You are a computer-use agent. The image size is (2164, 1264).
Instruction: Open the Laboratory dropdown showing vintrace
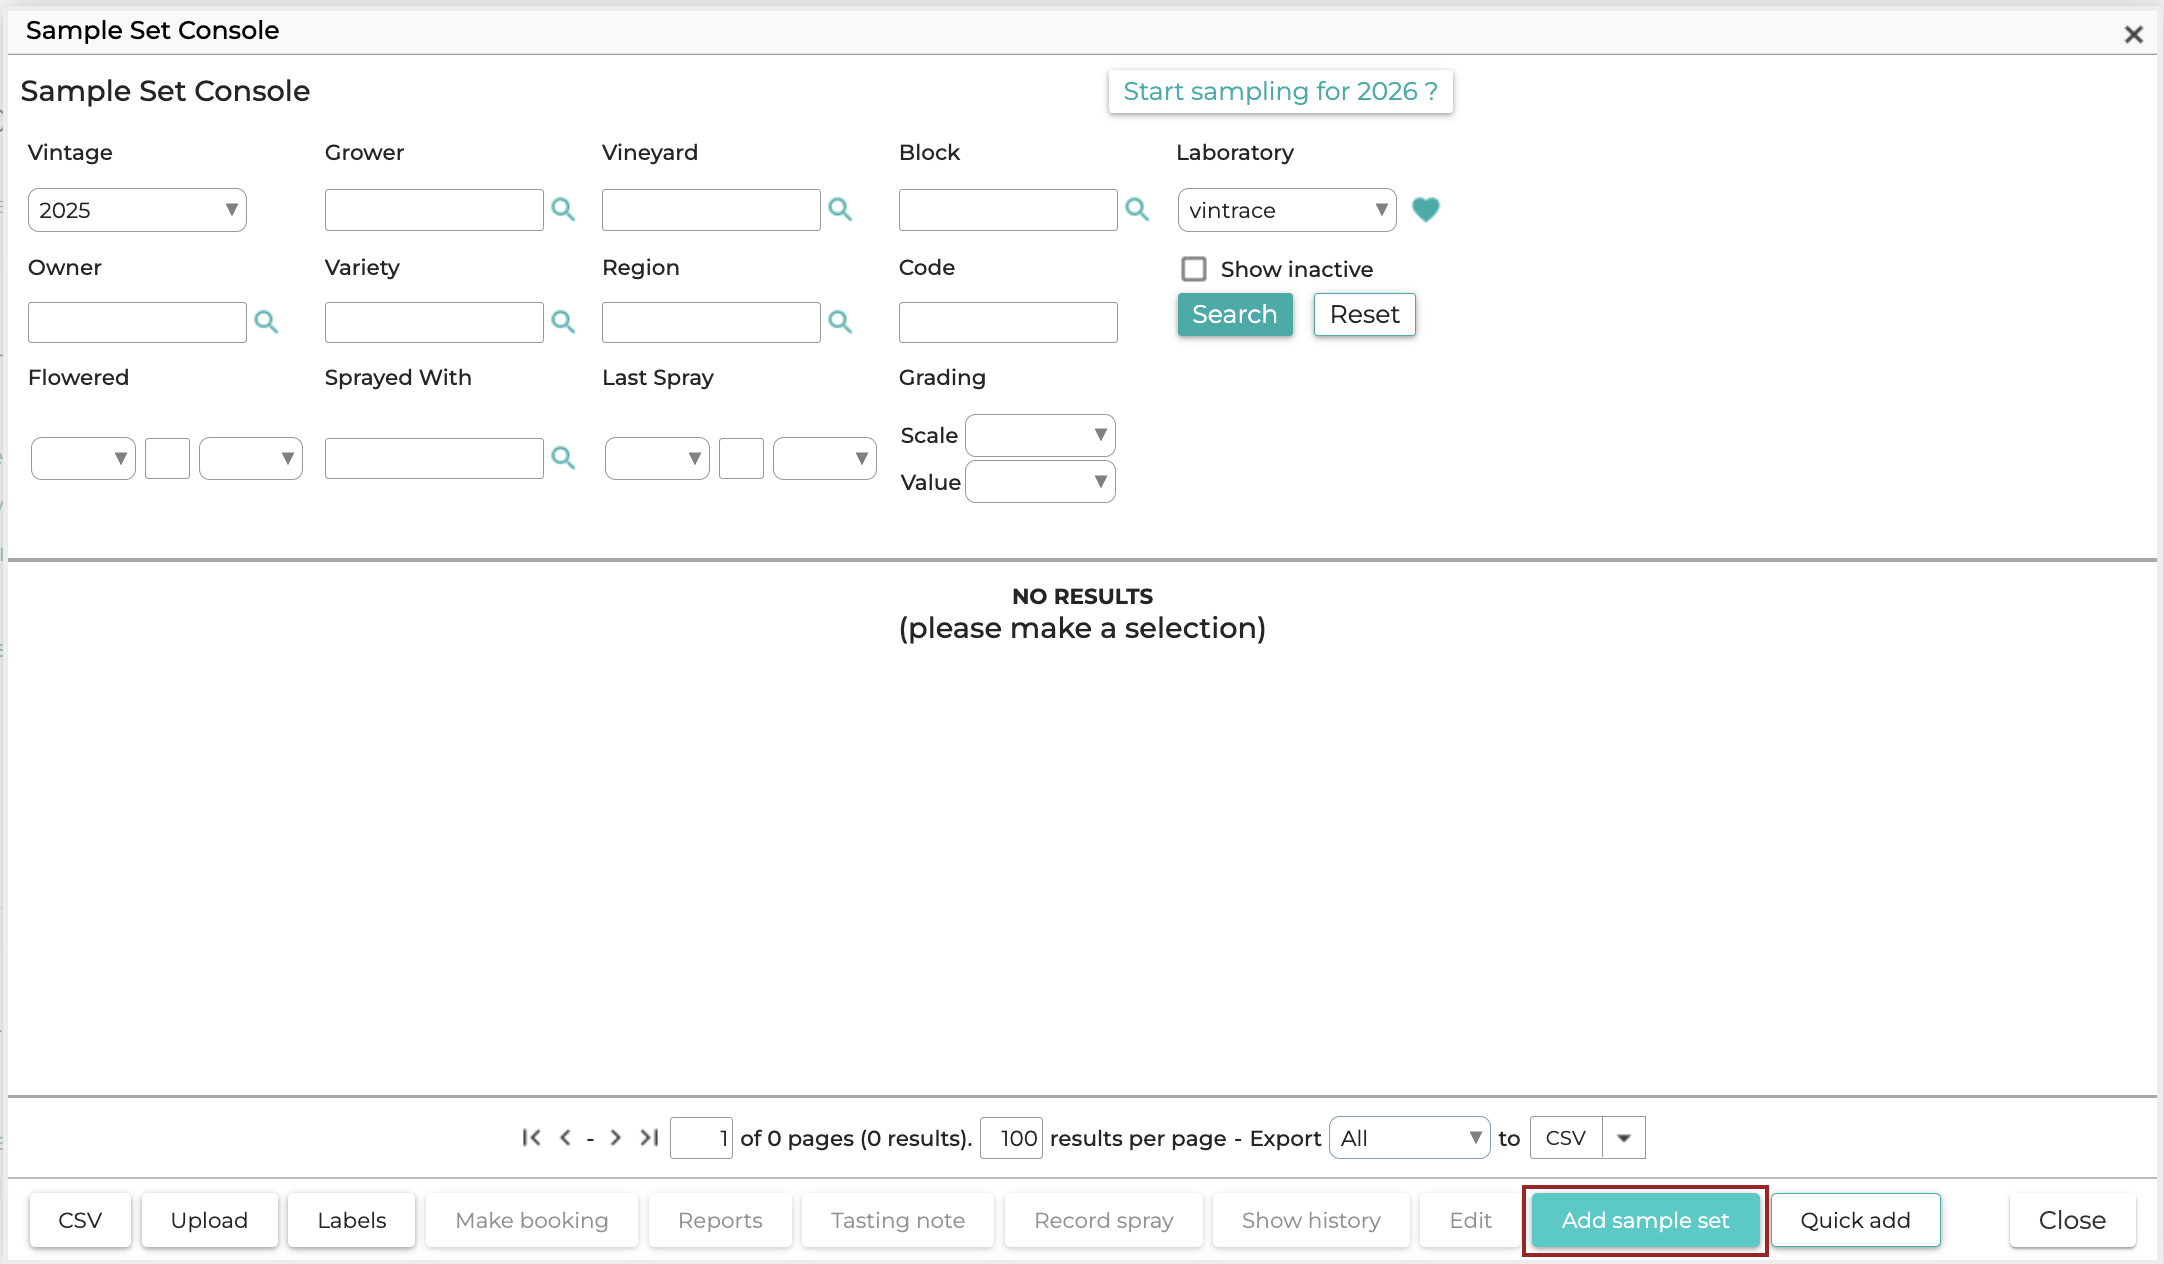pos(1286,210)
